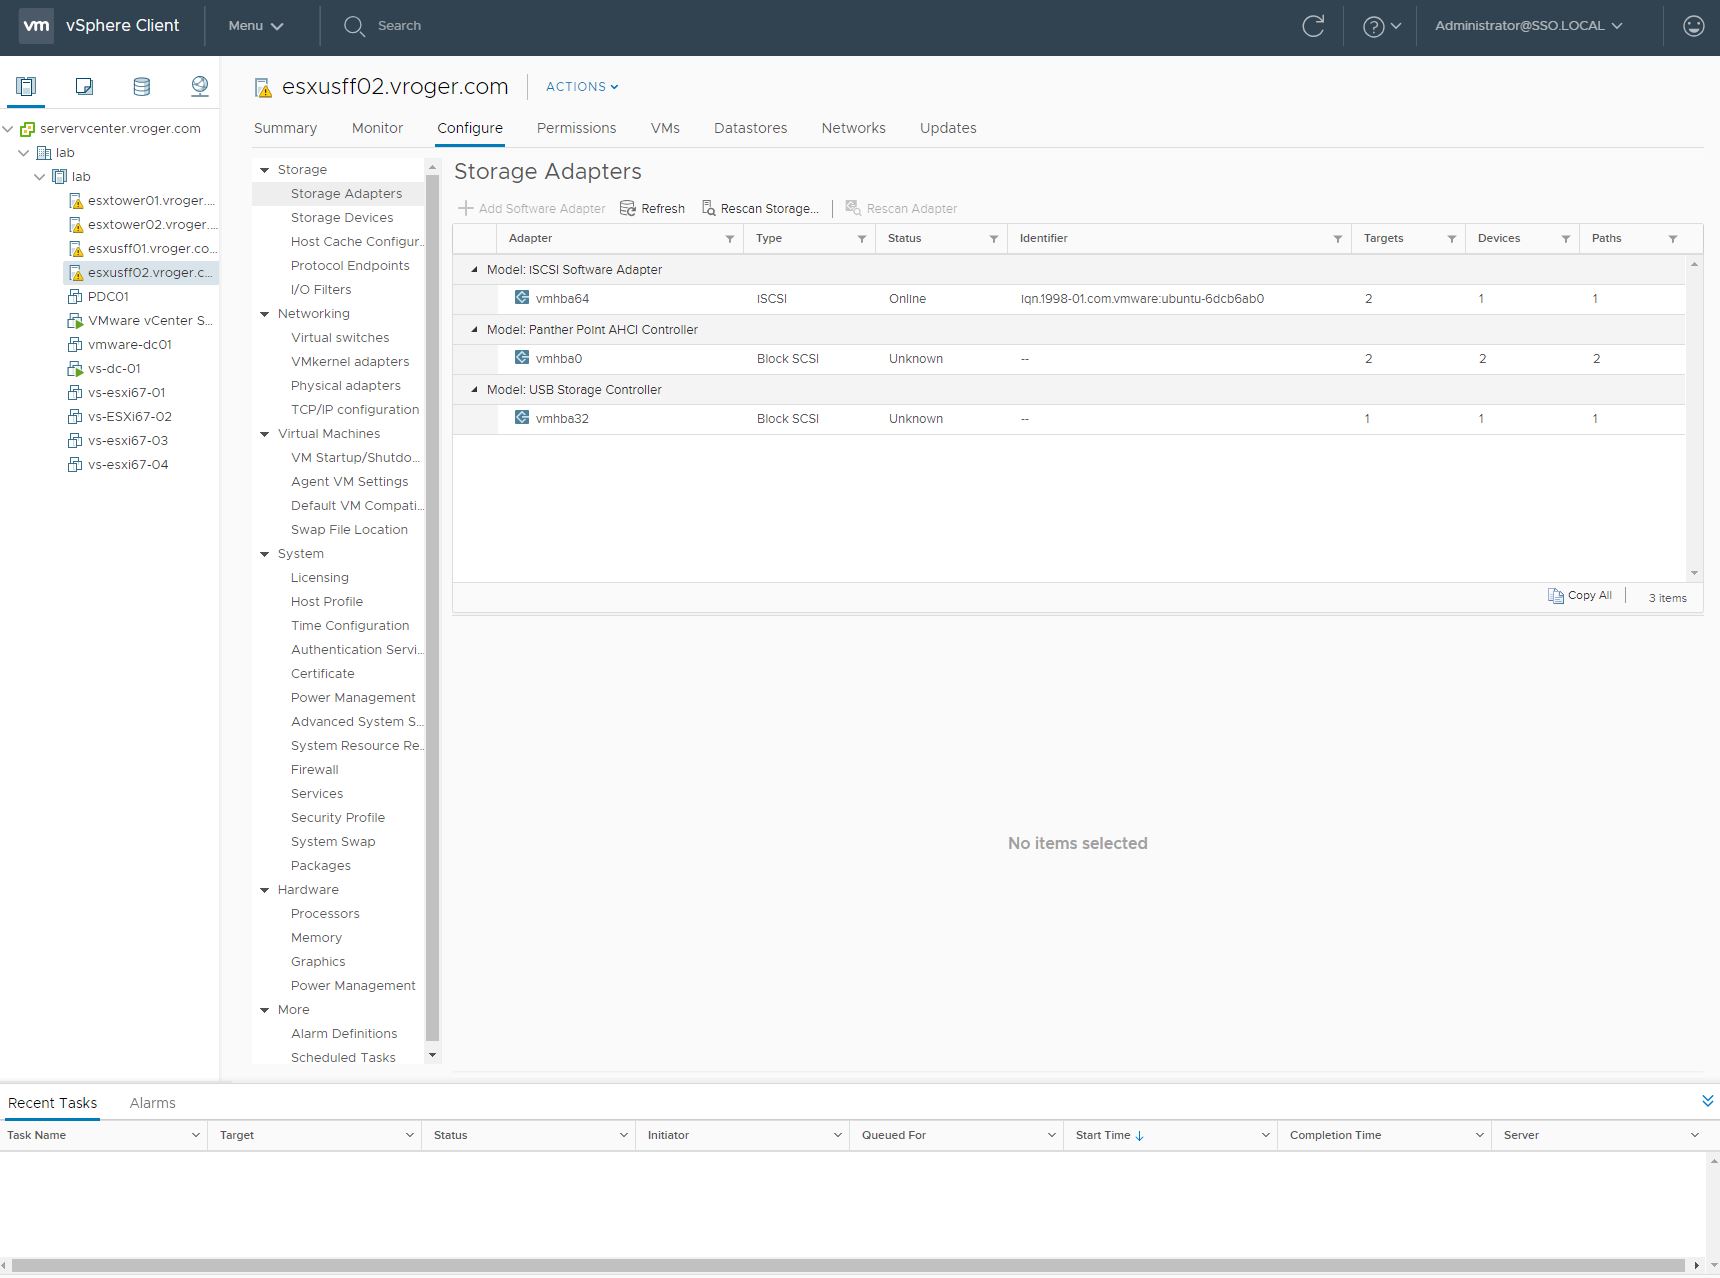Screen dimensions: 1720x1278
Task: Switch to the VMs tab
Action: 665,128
